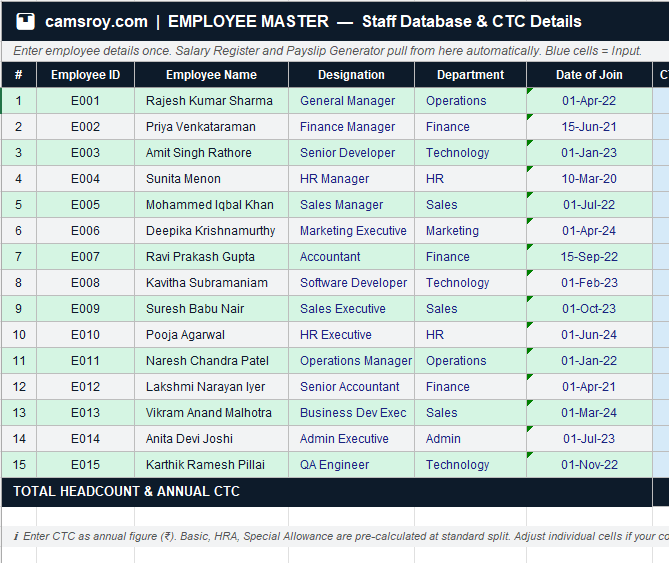Click join date 01-Feb-23
Screen dimensions: 669x563
coord(589,283)
